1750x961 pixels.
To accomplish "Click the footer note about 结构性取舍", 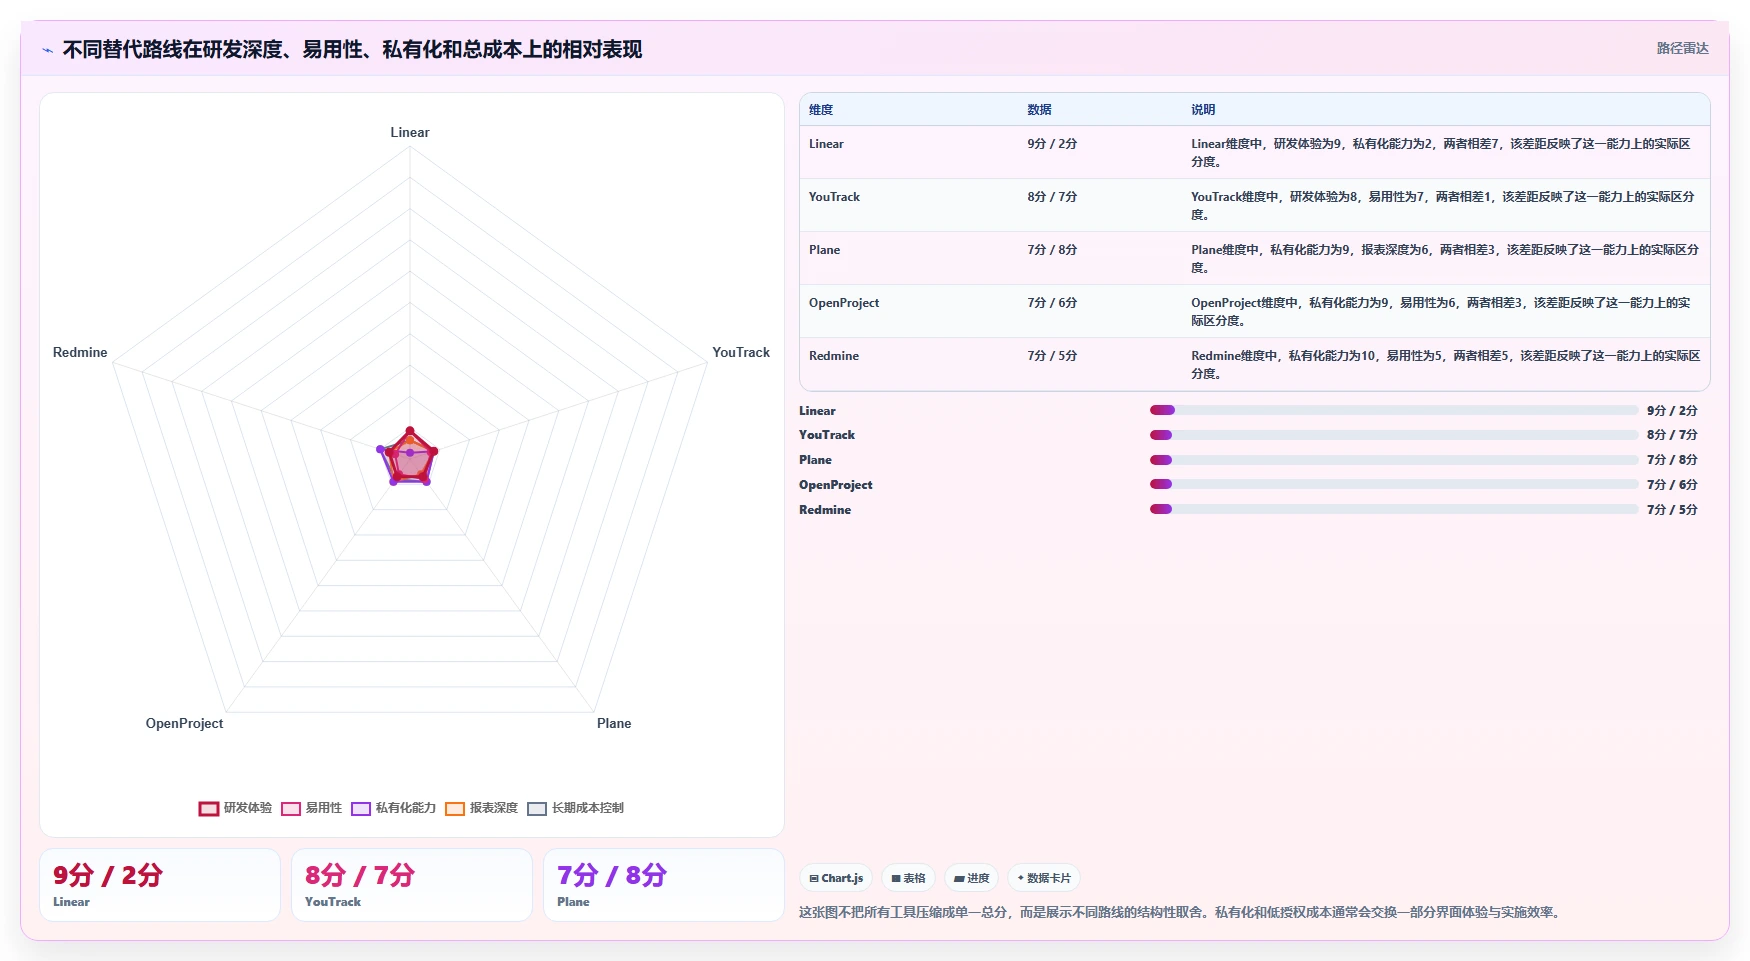I will tap(1182, 912).
